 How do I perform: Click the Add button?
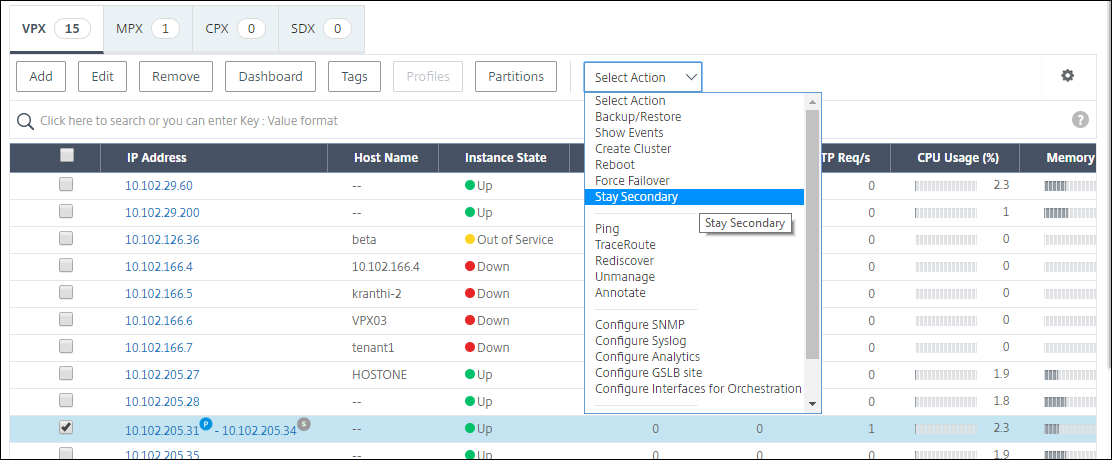pyautogui.click(x=41, y=77)
